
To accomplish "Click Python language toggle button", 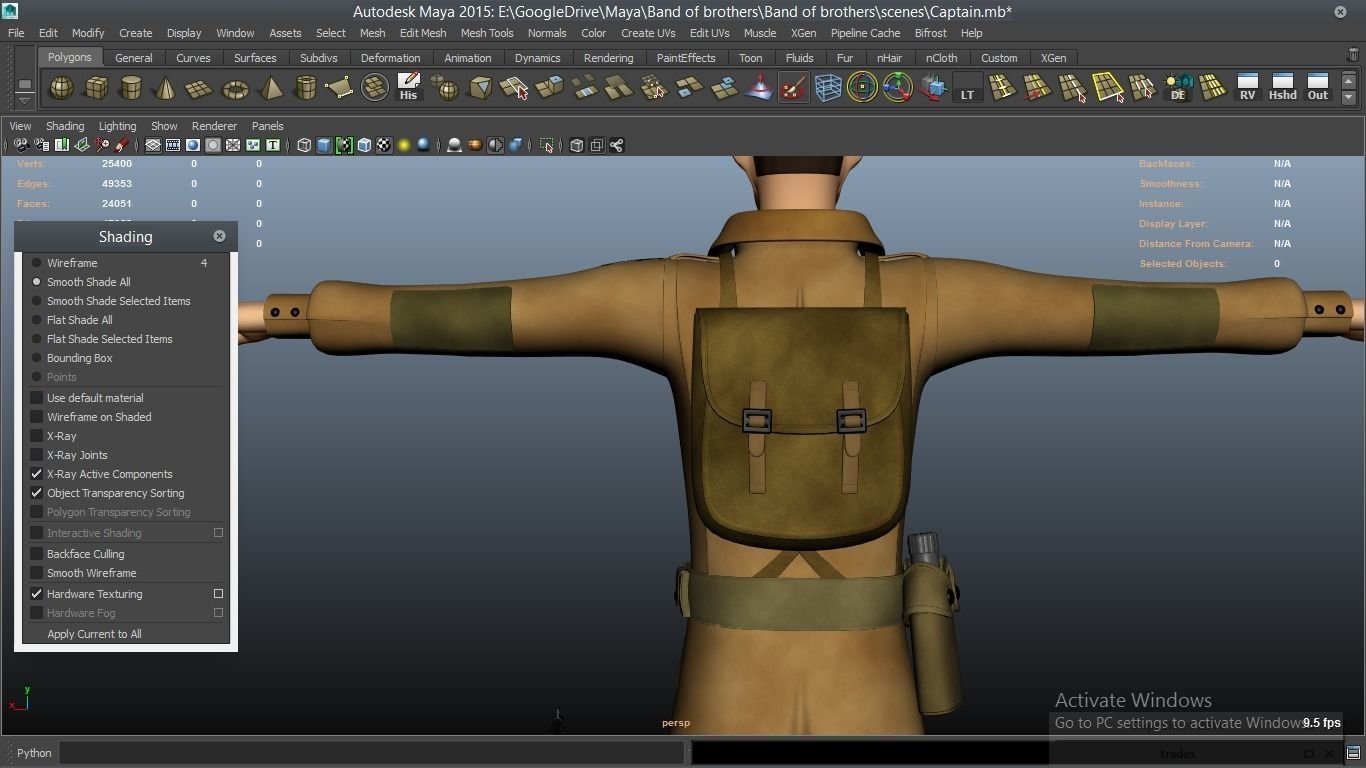I will coord(34,753).
